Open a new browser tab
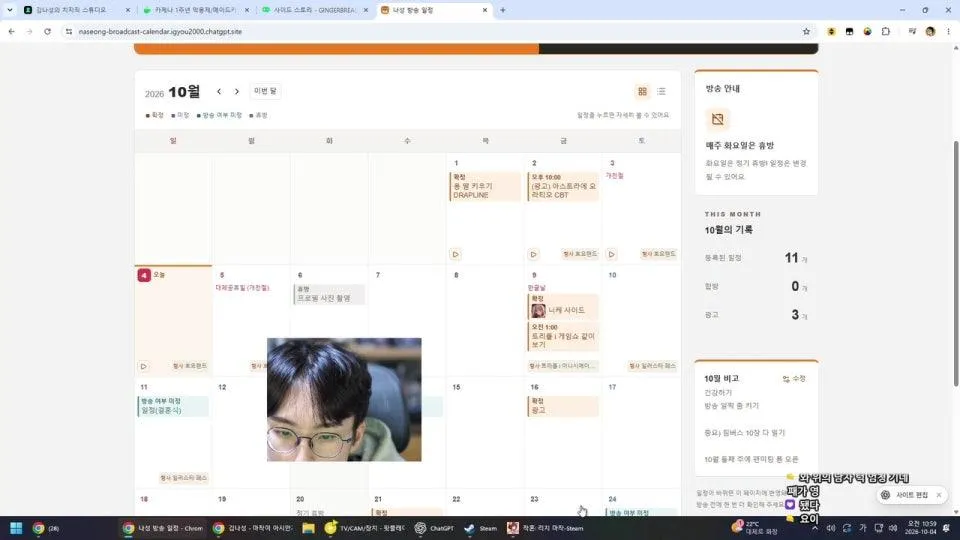The width and height of the screenshot is (960, 540). 503,10
